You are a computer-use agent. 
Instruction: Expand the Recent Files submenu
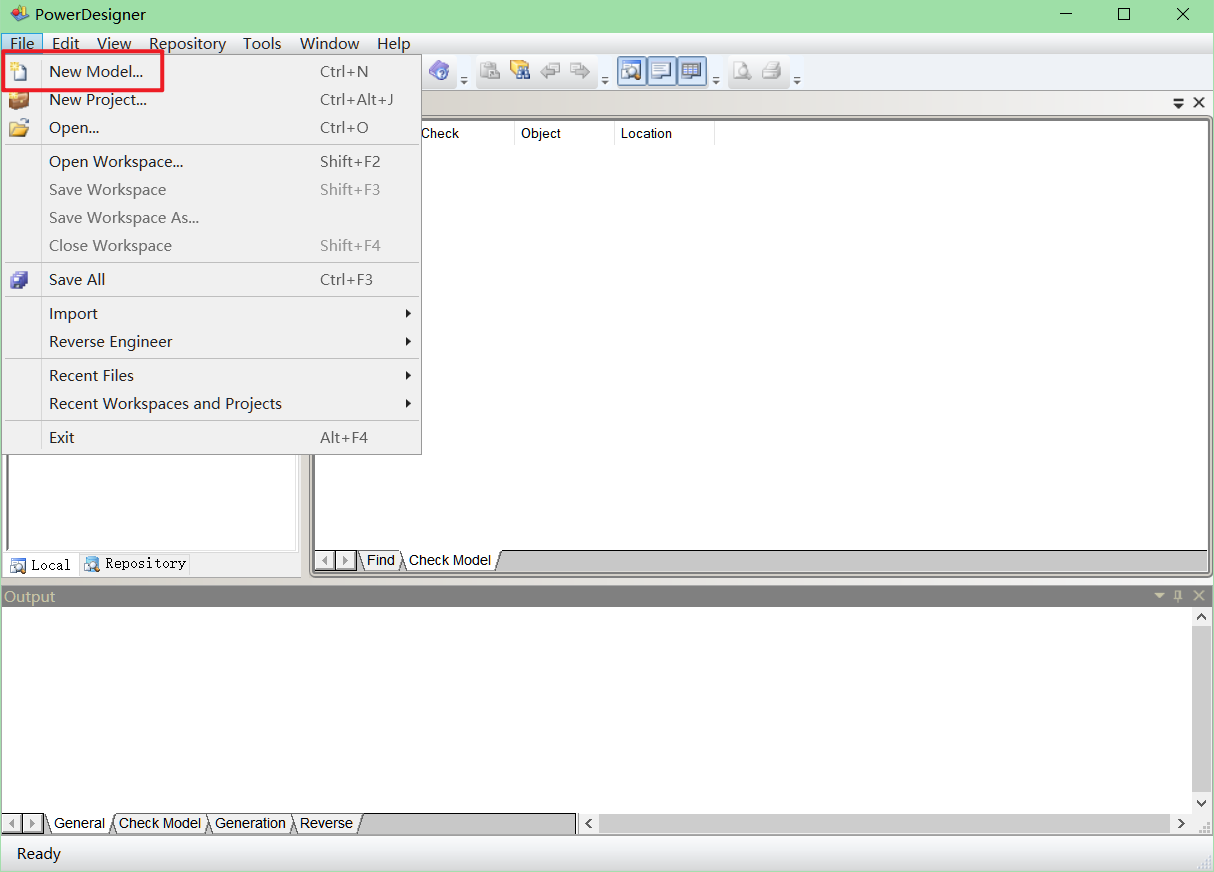click(x=212, y=376)
